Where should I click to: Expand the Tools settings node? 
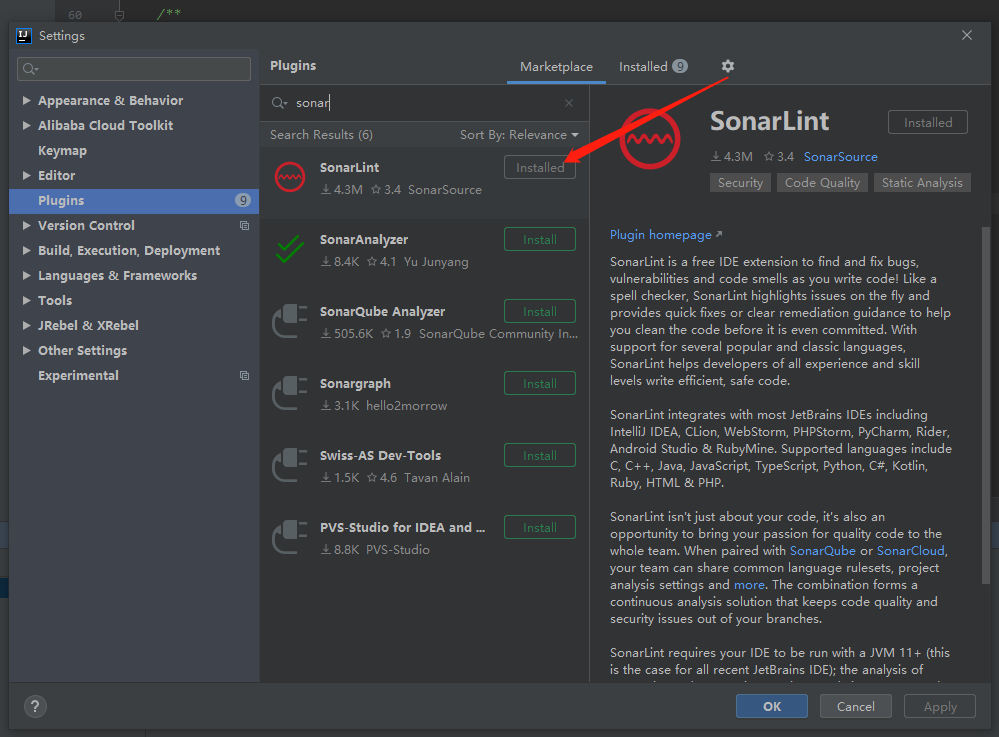(x=26, y=300)
